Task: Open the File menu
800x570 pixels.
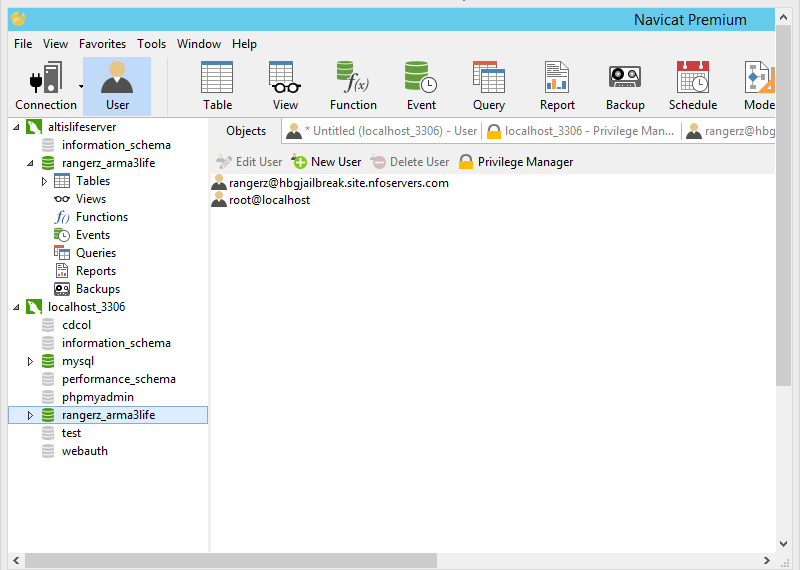Action: point(23,44)
